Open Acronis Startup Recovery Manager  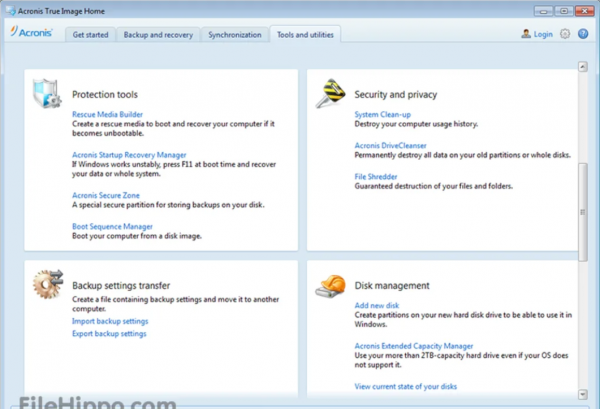[x=129, y=155]
